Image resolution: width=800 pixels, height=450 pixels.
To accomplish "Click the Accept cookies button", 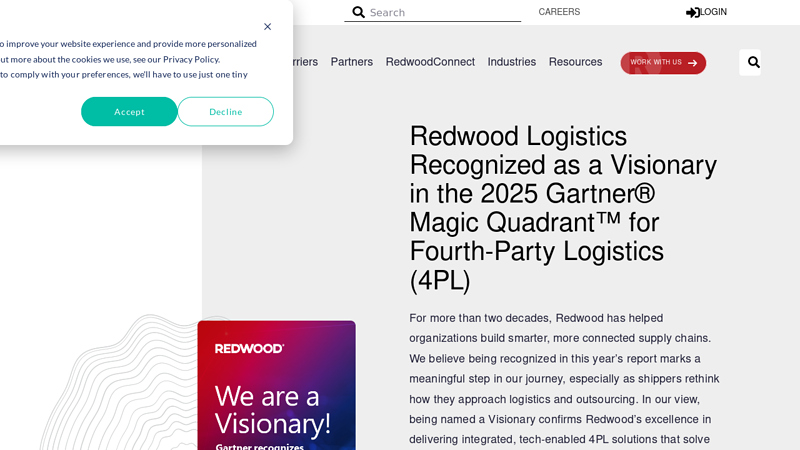I will [129, 112].
